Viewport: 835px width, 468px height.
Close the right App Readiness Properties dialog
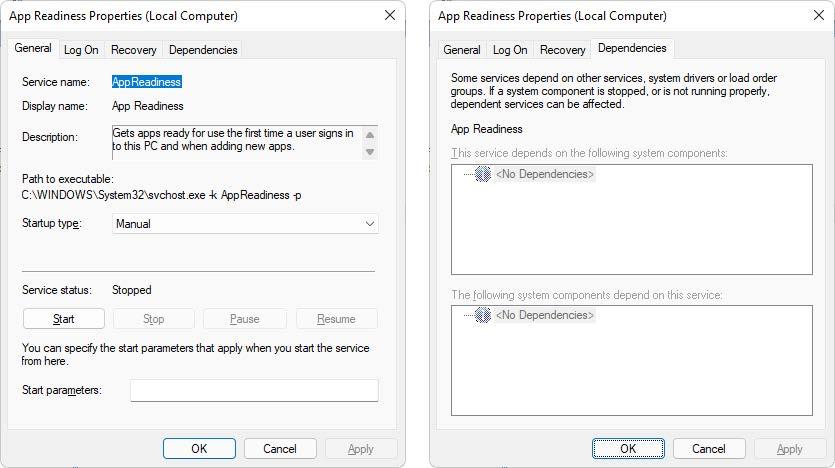click(818, 15)
